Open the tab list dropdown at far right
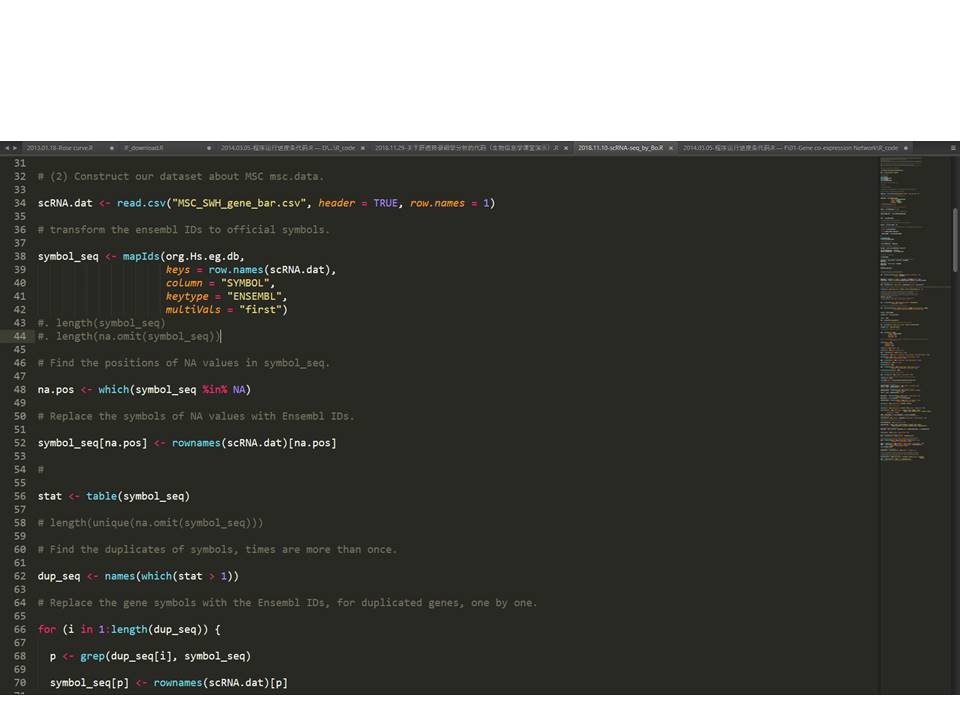The image size is (960, 720). click(953, 148)
